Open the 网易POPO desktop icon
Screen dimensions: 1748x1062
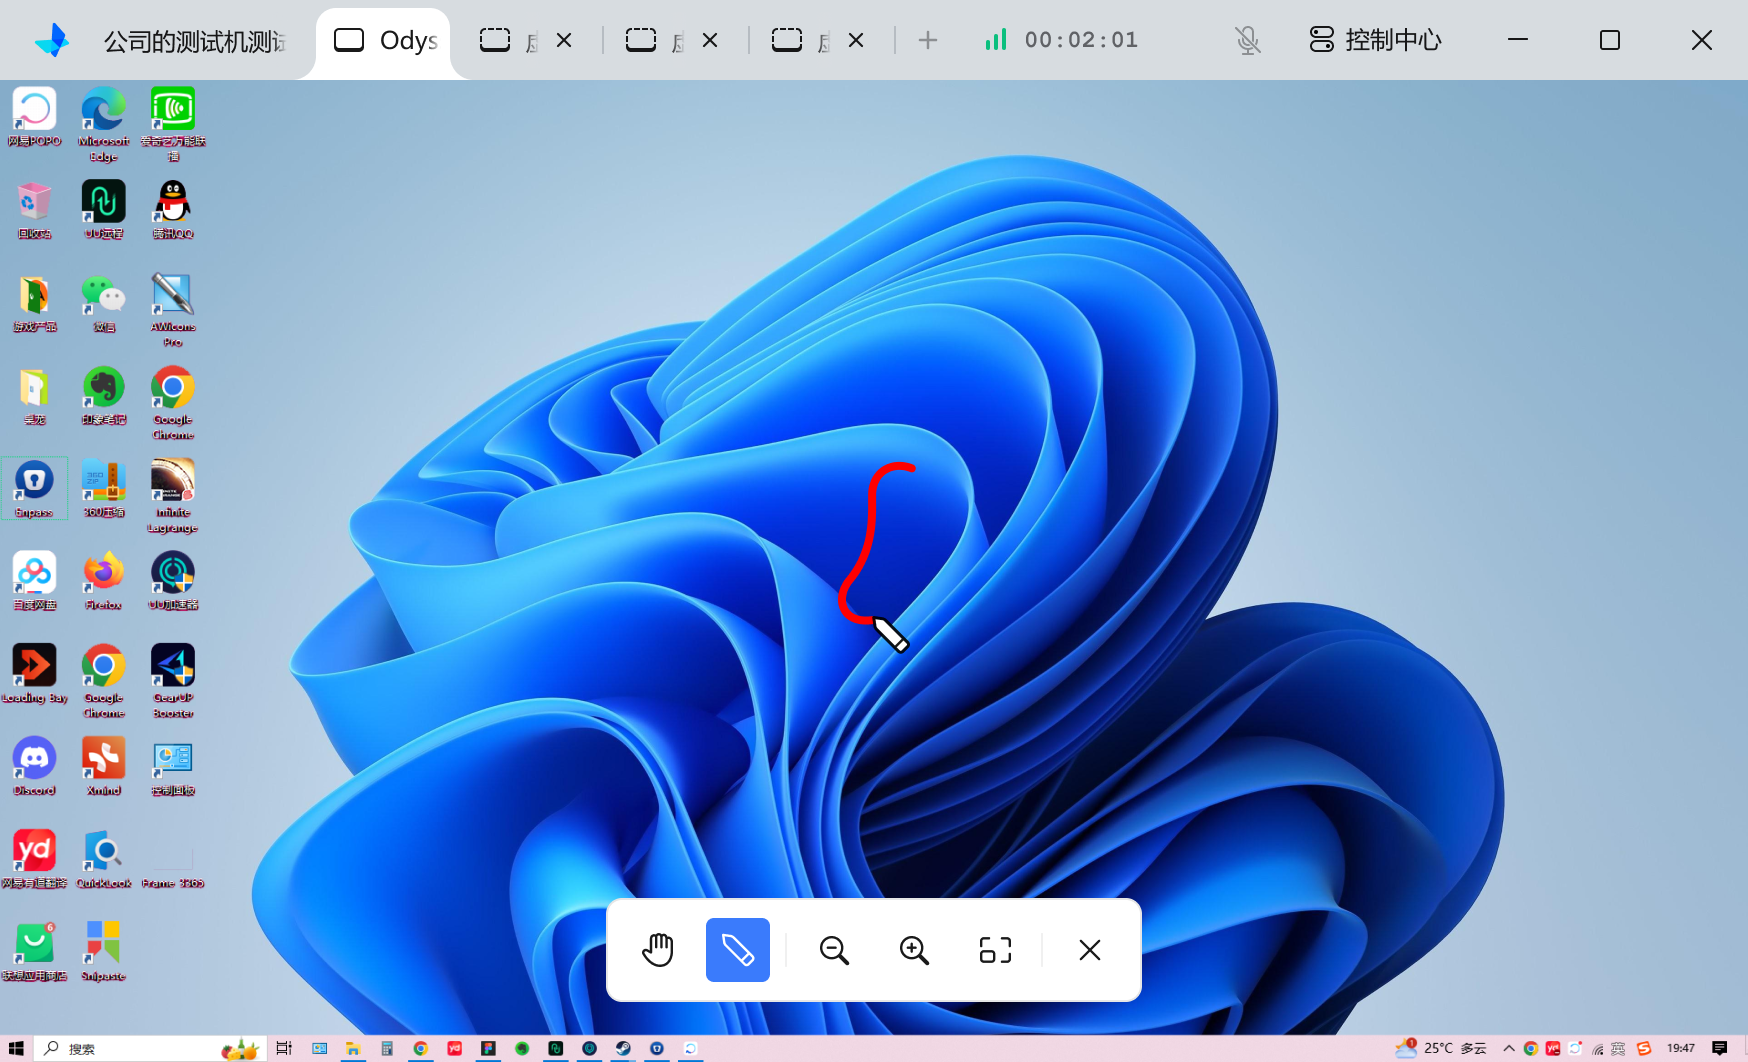(x=34, y=118)
